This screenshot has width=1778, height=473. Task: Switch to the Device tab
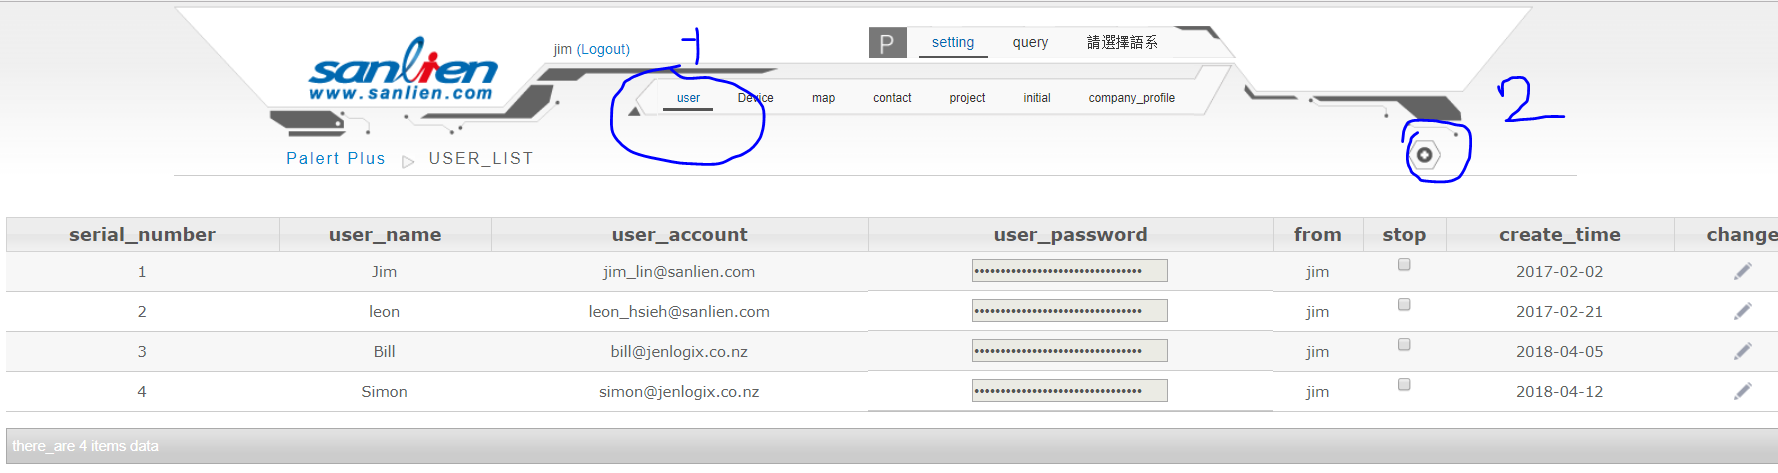[x=755, y=98]
